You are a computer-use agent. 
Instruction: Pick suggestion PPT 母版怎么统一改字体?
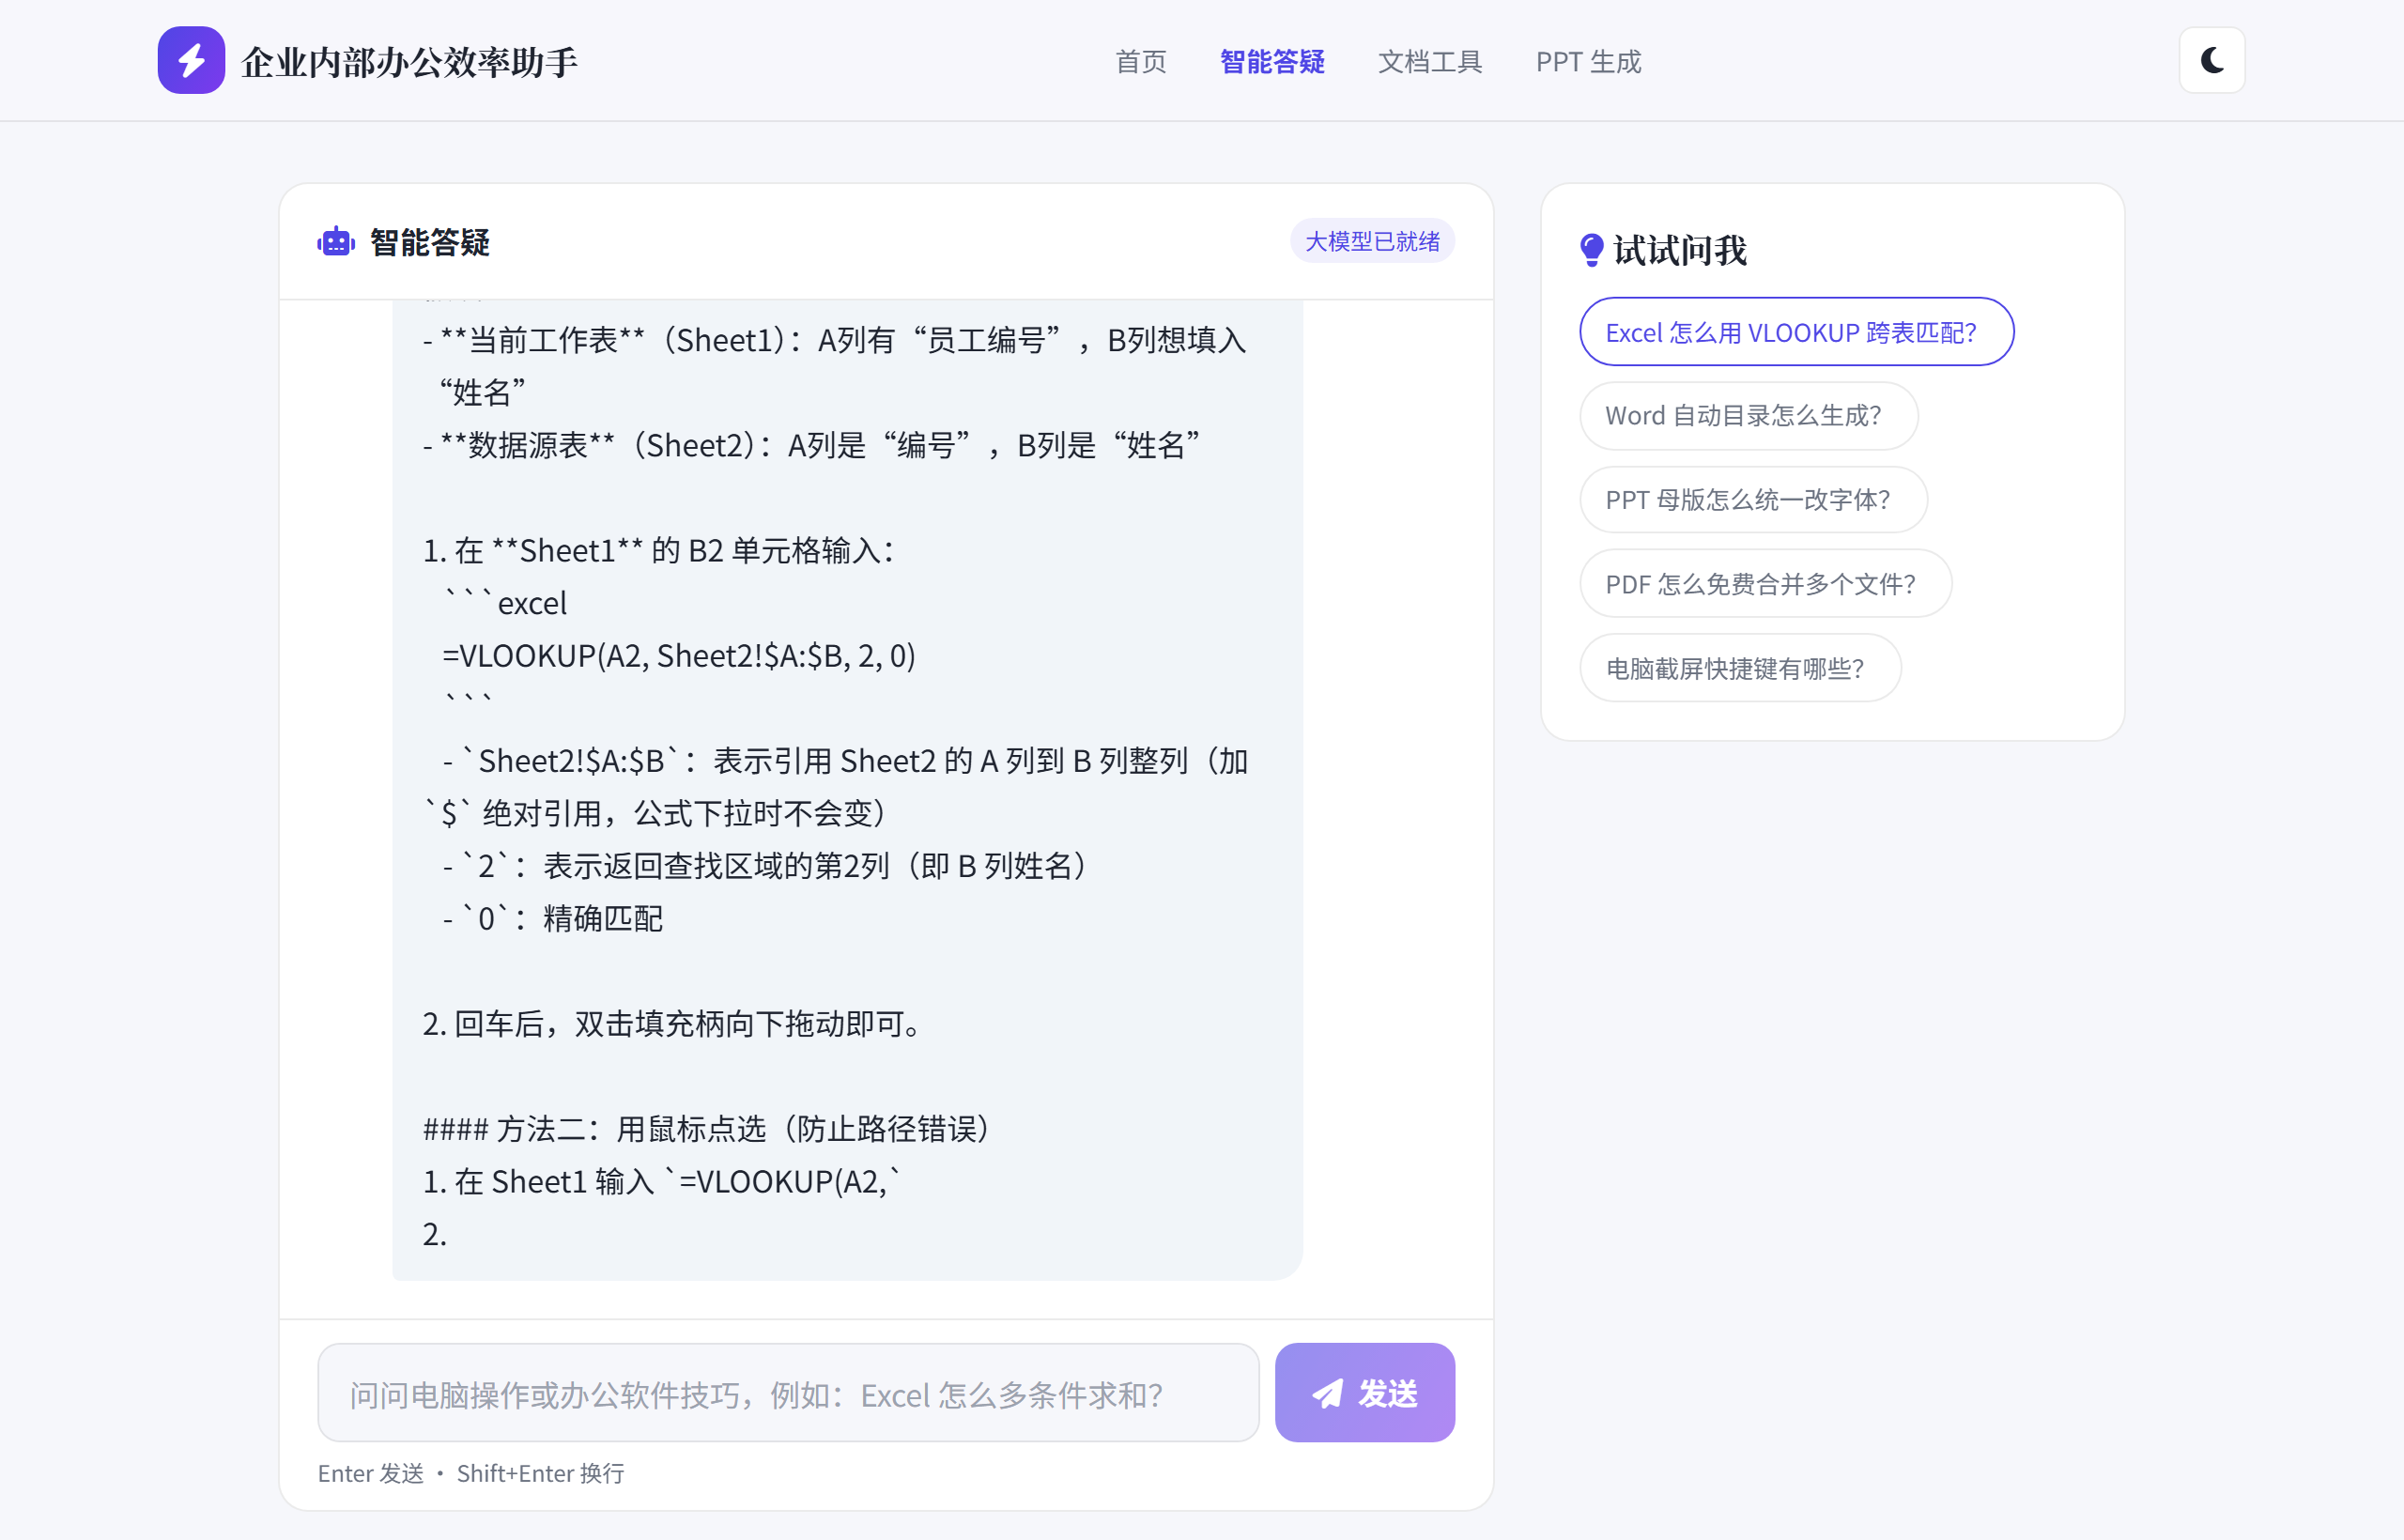pos(1753,500)
